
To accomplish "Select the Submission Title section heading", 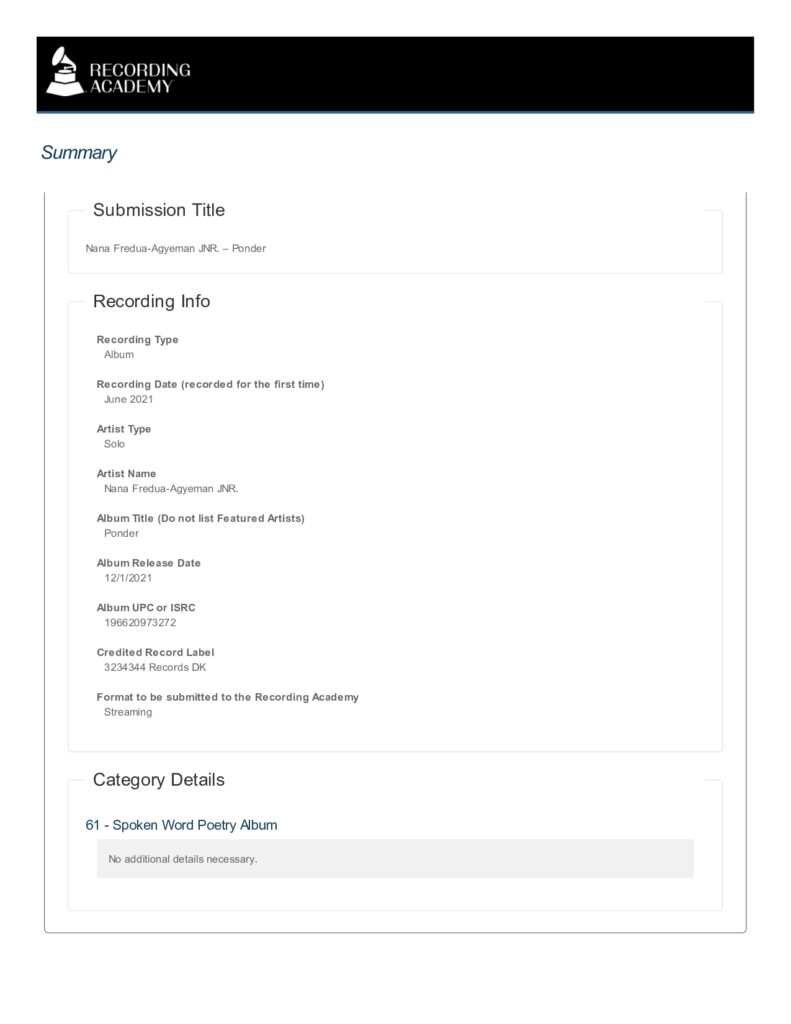I will click(x=159, y=210).
